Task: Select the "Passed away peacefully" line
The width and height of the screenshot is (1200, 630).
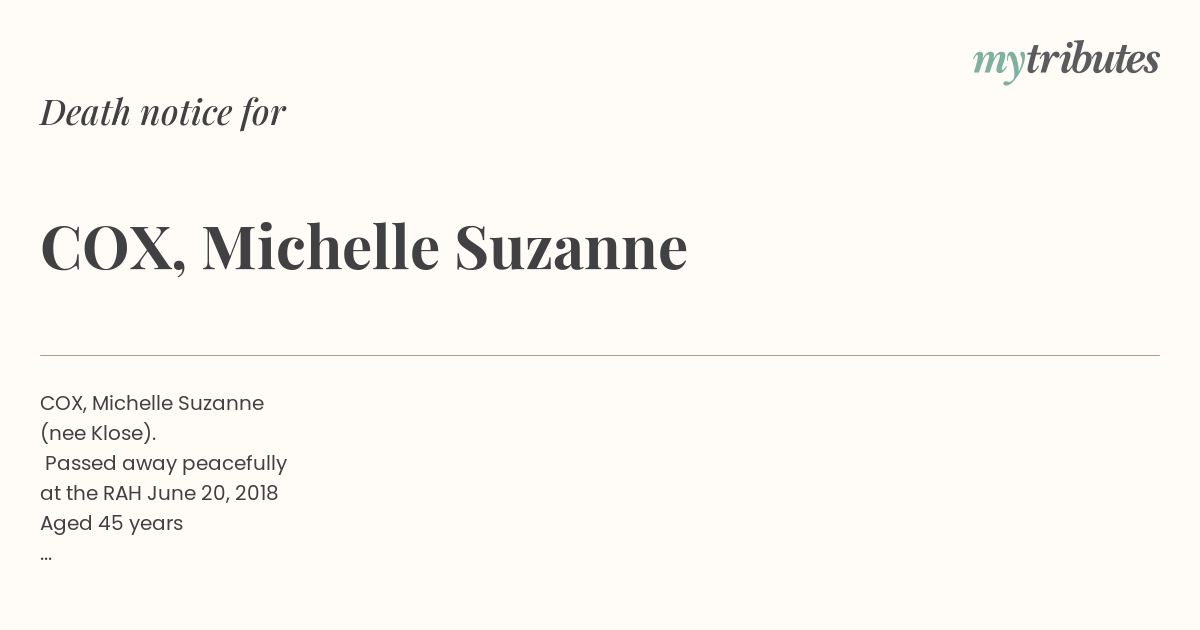Action: (x=166, y=463)
